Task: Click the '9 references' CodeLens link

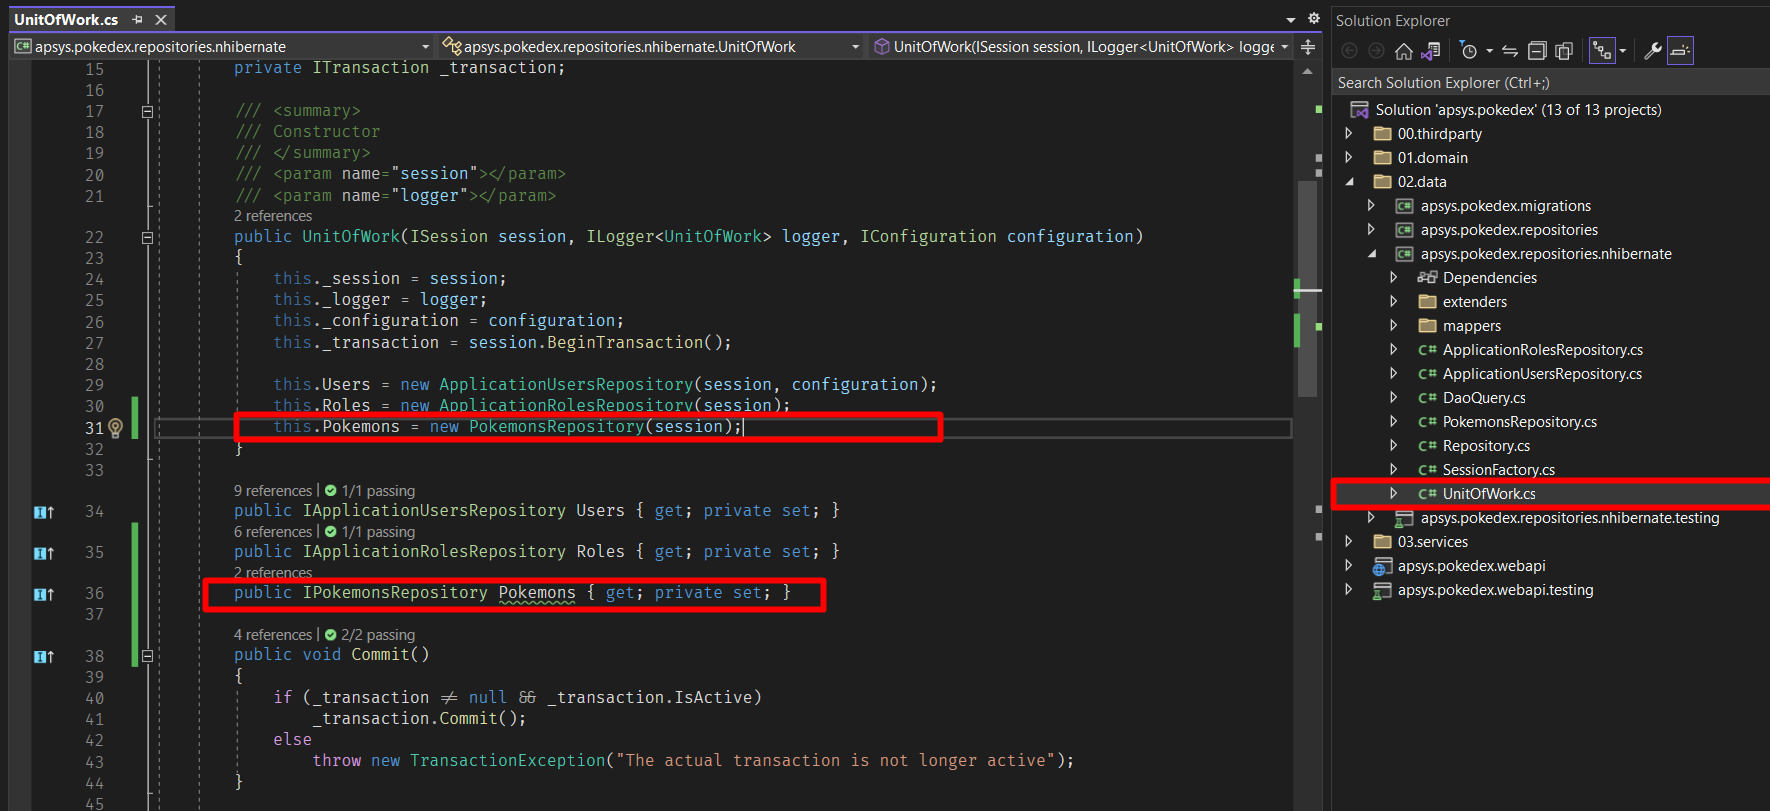Action: coord(273,491)
